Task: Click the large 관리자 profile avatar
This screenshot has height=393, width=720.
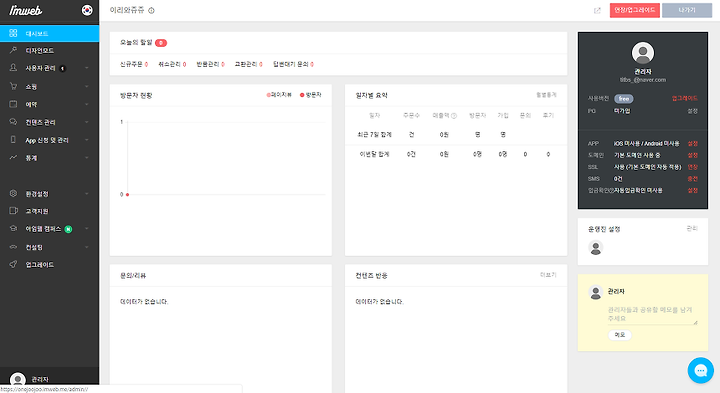Action: click(643, 53)
